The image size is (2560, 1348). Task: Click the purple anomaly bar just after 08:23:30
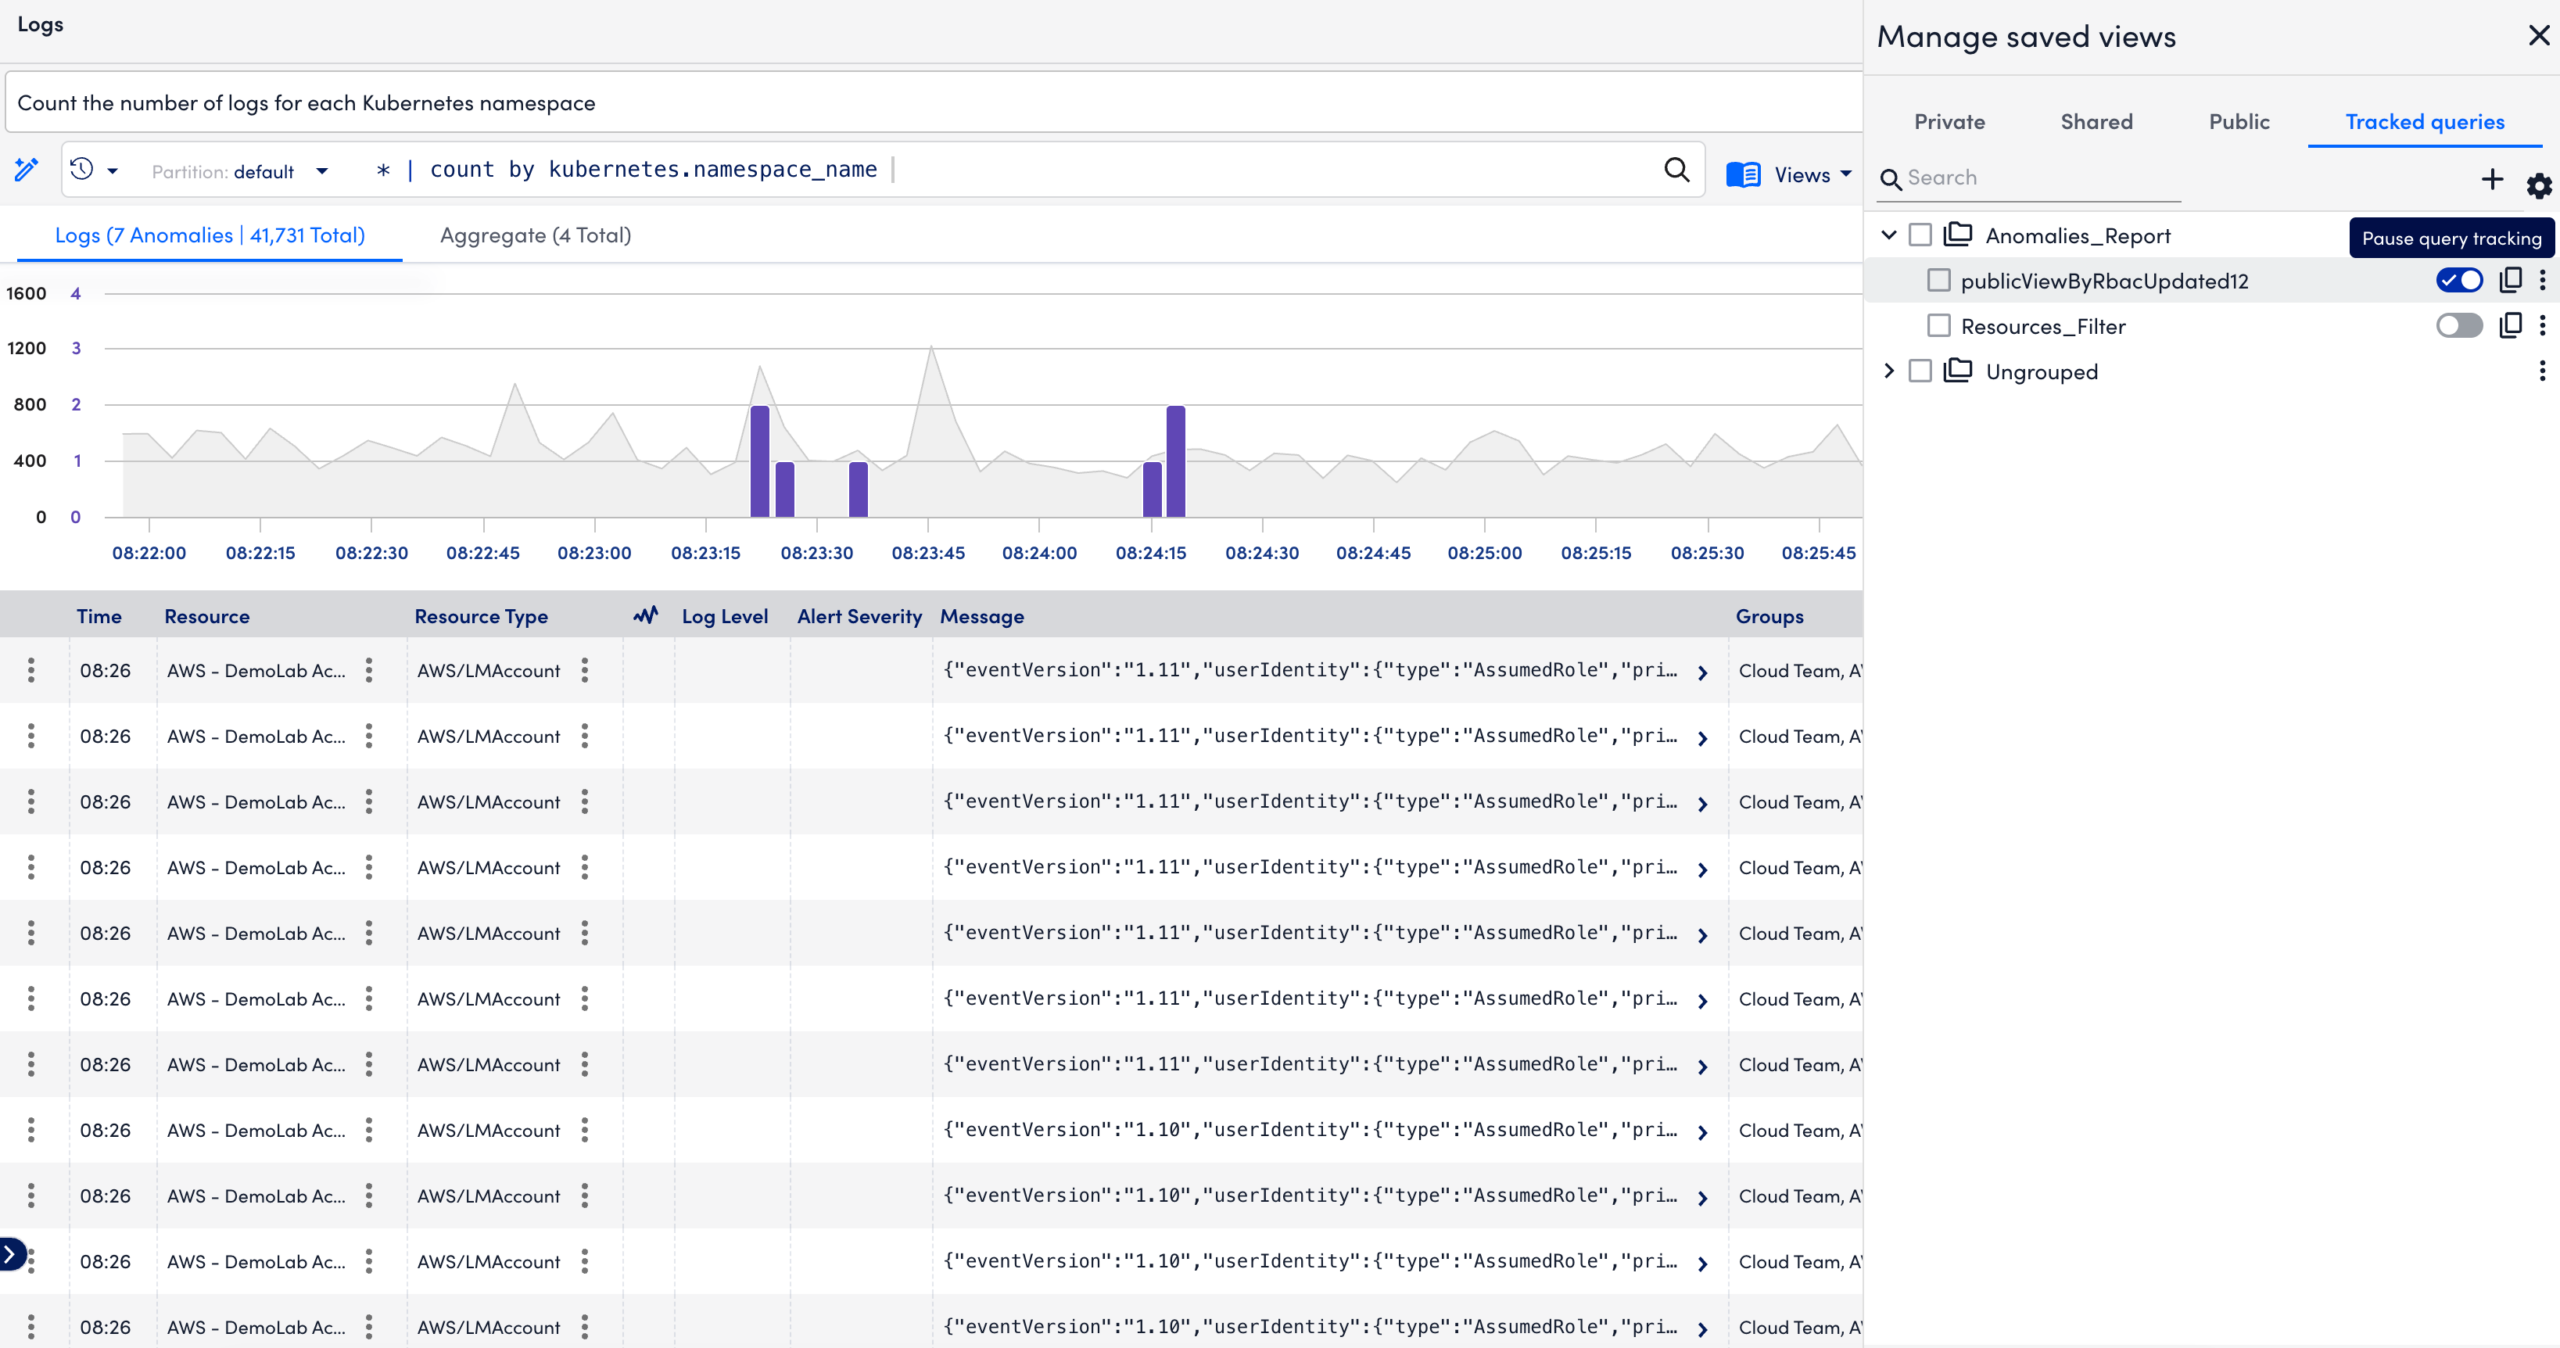point(858,489)
